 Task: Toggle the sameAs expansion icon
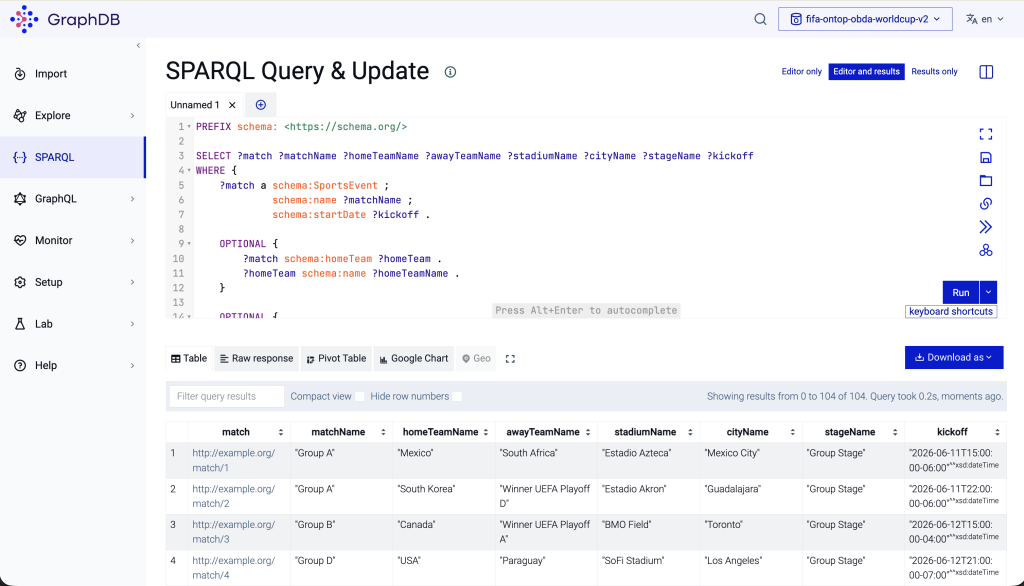[x=986, y=250]
